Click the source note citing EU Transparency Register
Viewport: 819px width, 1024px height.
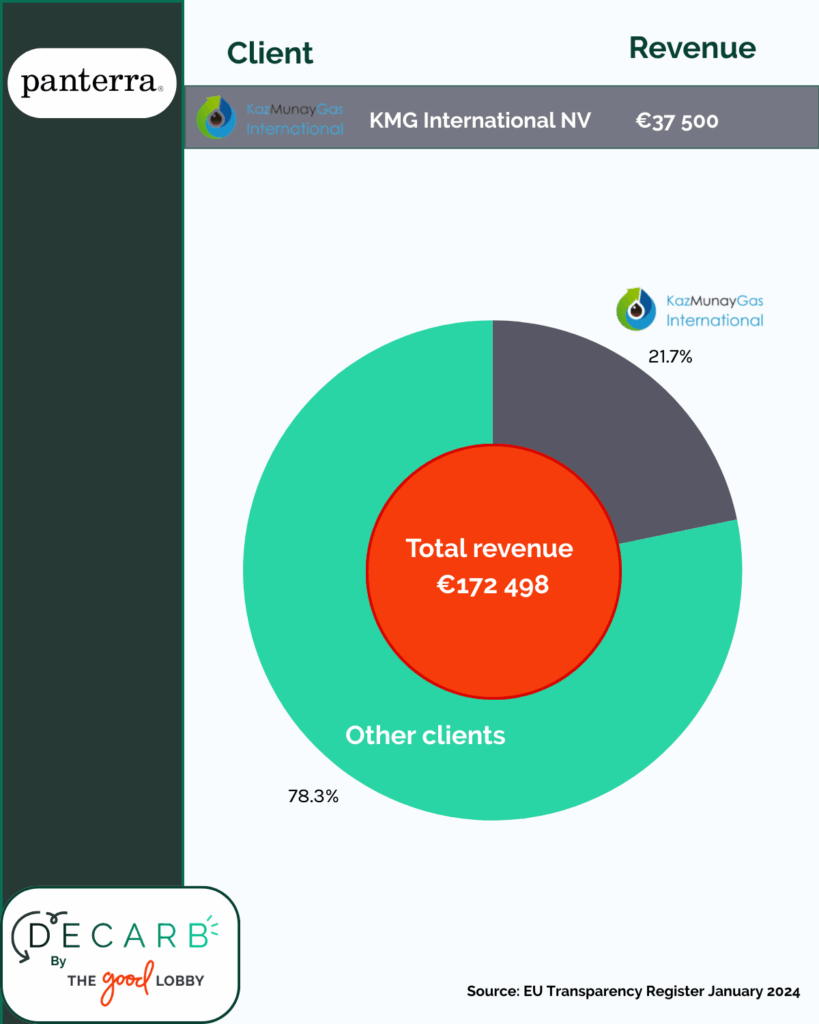[x=633, y=991]
